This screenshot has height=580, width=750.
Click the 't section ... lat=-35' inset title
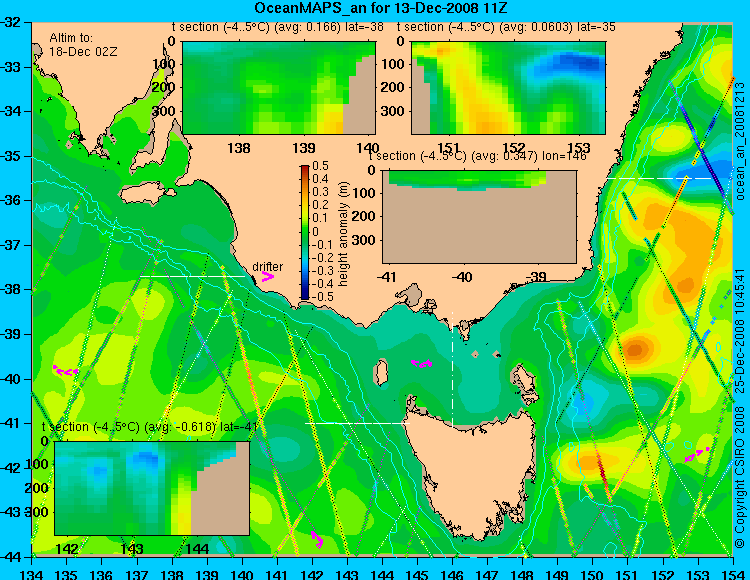(506, 27)
